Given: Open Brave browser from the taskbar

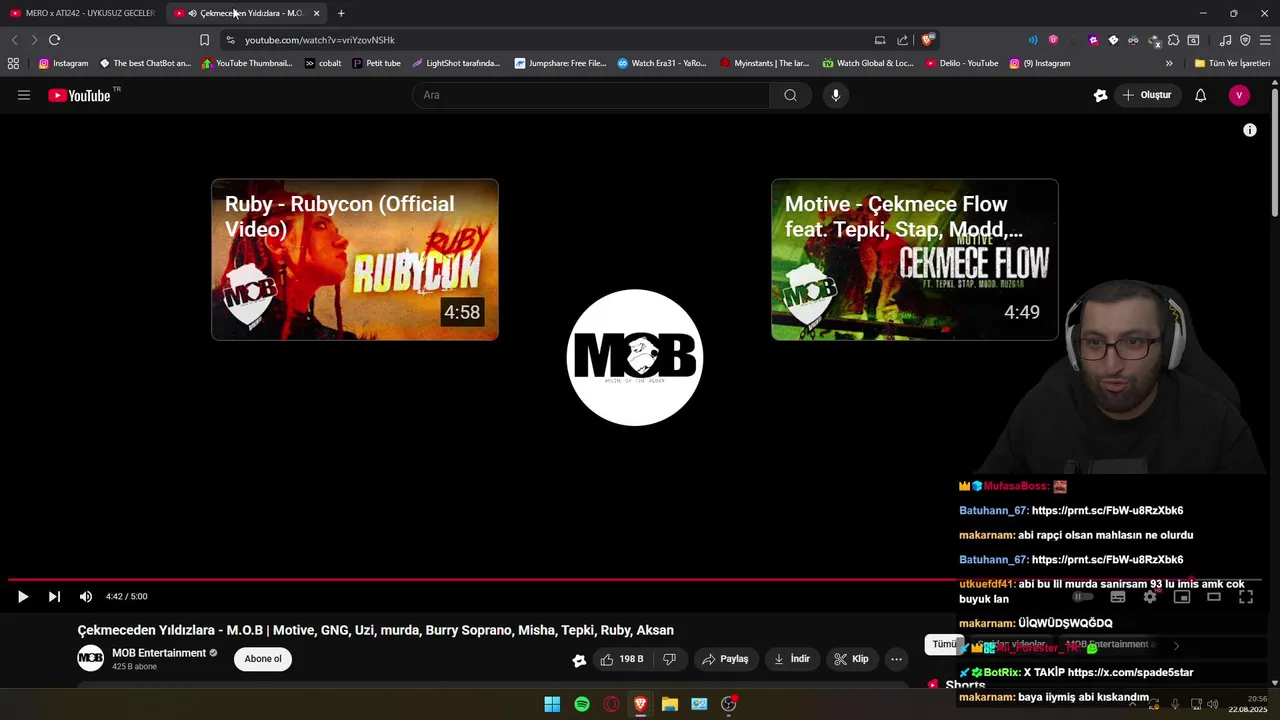Looking at the screenshot, I should 640,704.
